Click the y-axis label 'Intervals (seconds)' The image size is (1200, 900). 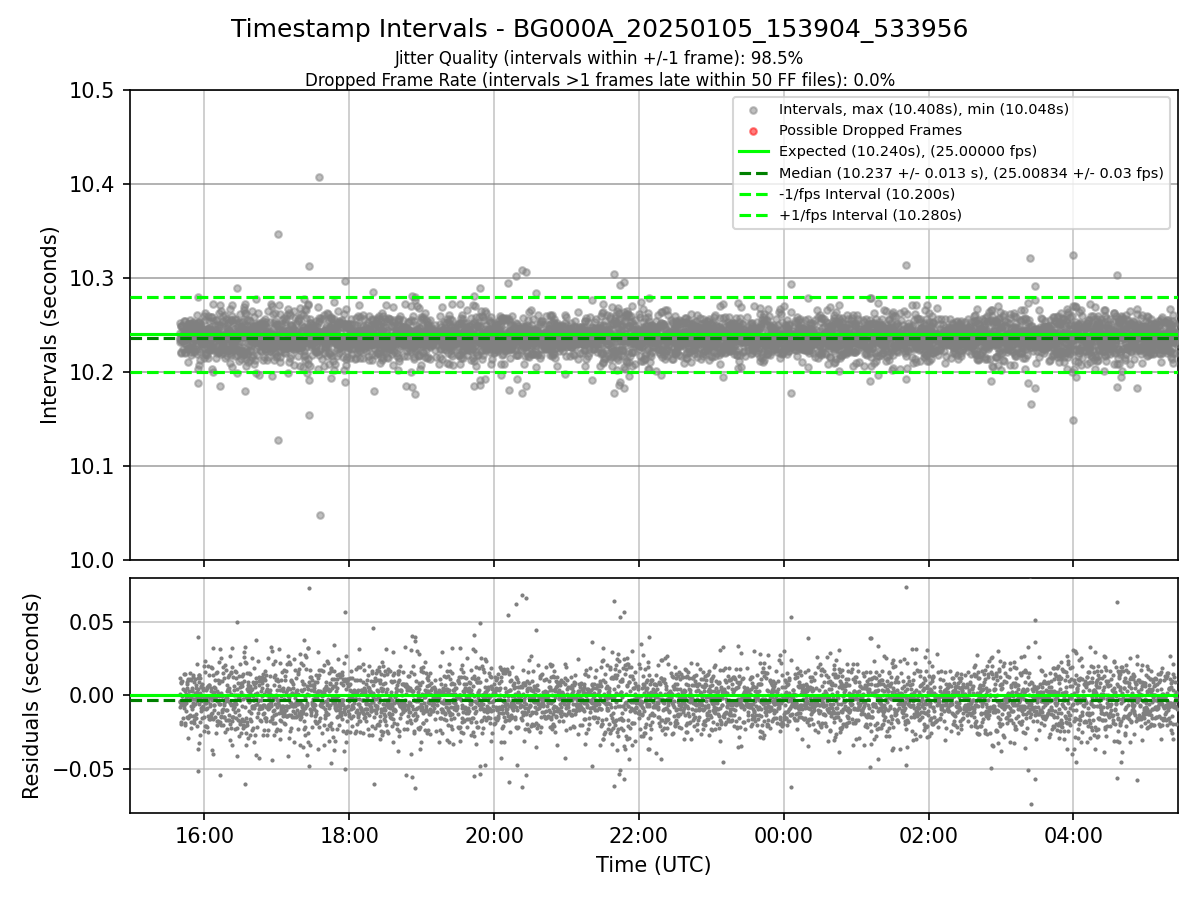50,325
